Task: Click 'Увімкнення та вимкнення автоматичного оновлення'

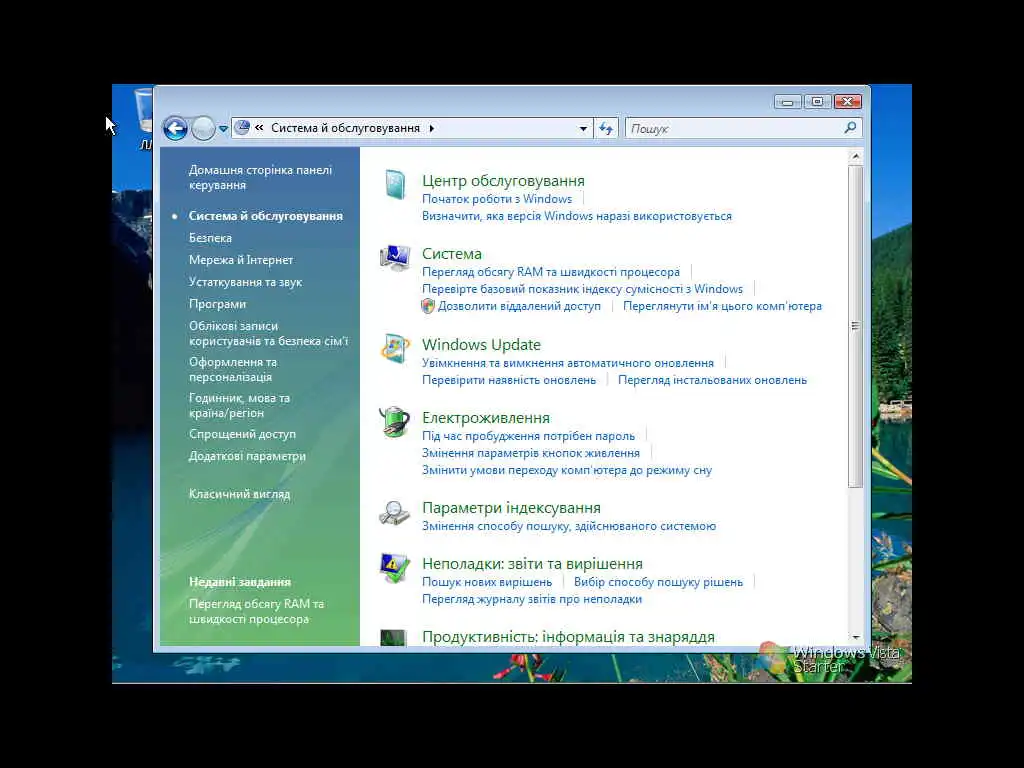Action: pyautogui.click(x=568, y=363)
